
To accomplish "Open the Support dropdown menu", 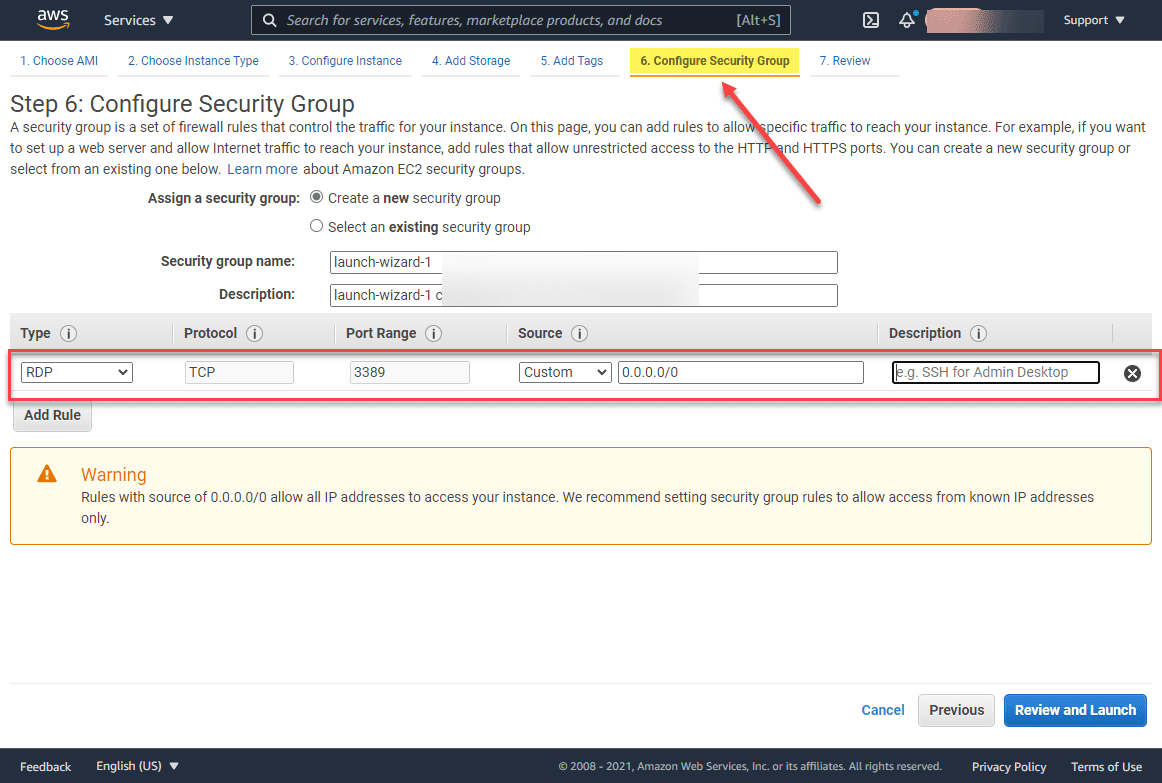I will tap(1094, 20).
